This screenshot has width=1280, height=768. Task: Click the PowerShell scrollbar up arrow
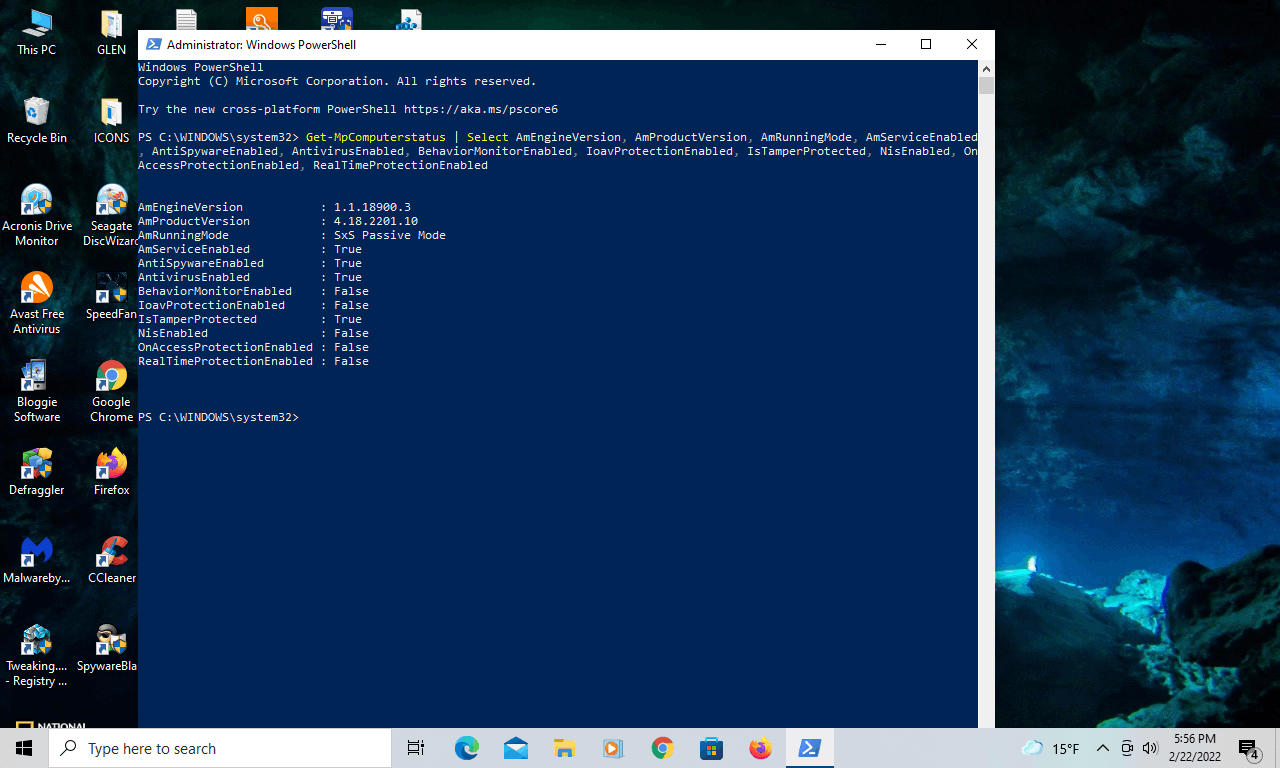[x=985, y=69]
